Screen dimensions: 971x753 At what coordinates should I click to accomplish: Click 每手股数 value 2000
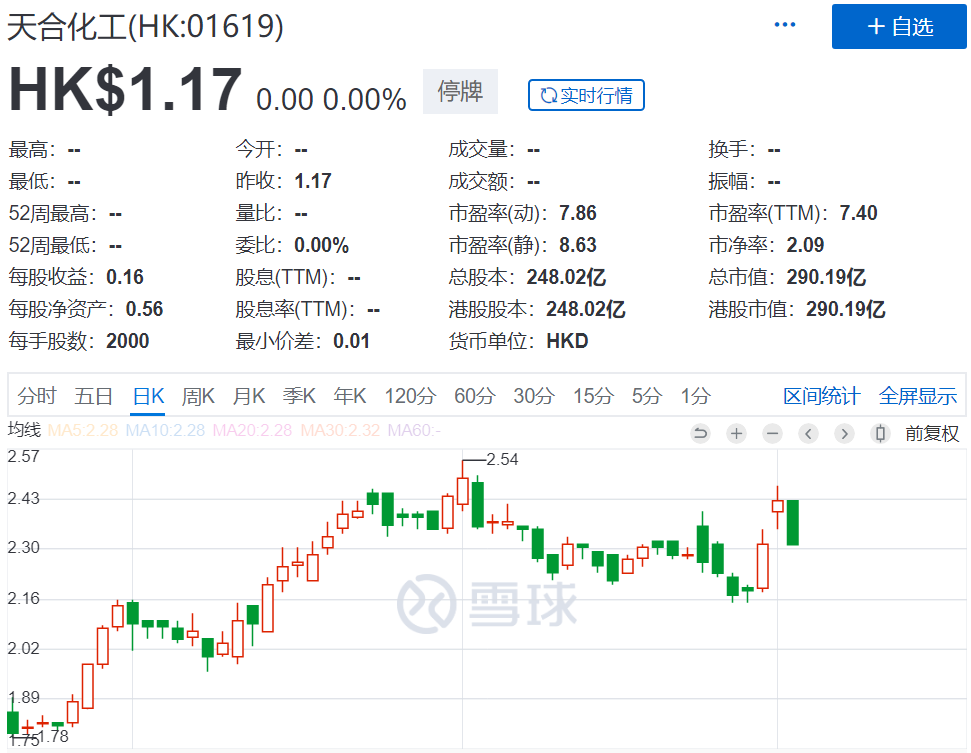pyautogui.click(x=128, y=341)
